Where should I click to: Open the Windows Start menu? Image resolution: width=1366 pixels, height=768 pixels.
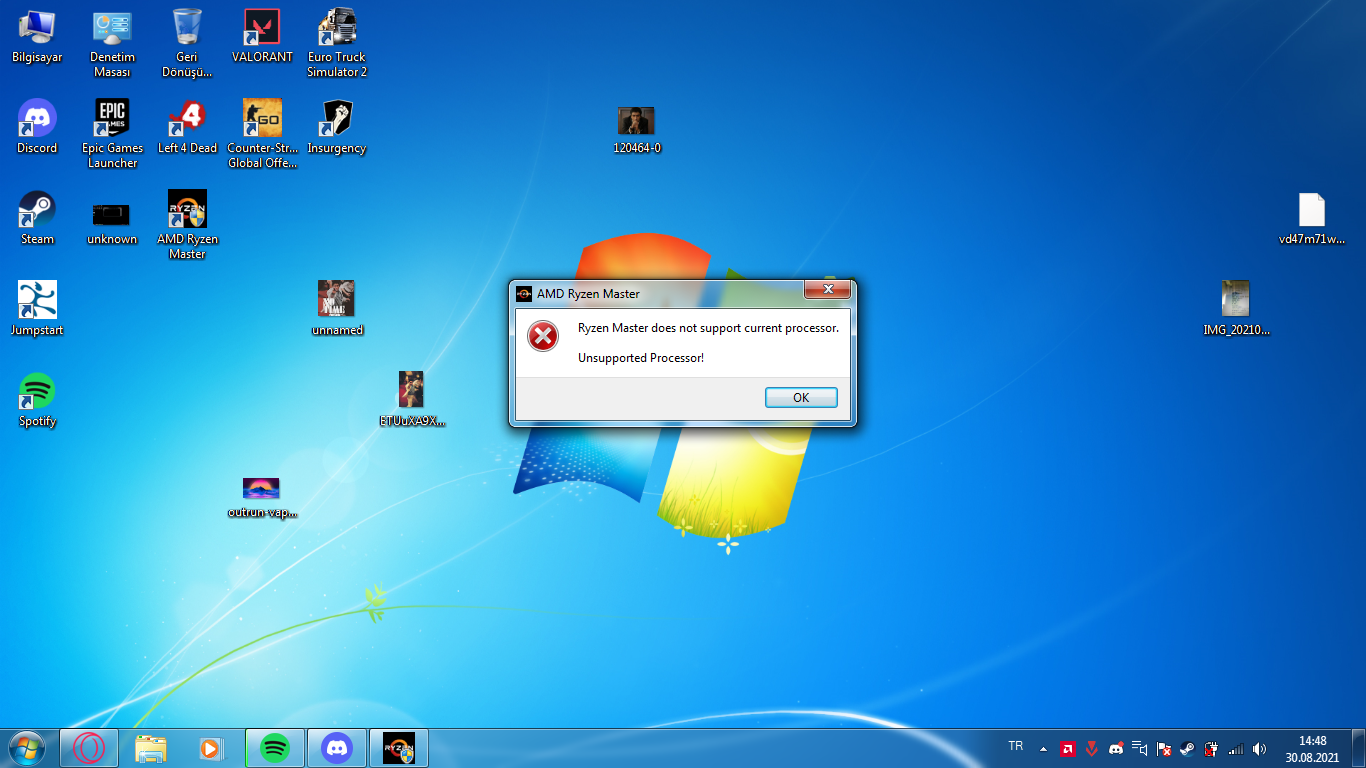[26, 748]
